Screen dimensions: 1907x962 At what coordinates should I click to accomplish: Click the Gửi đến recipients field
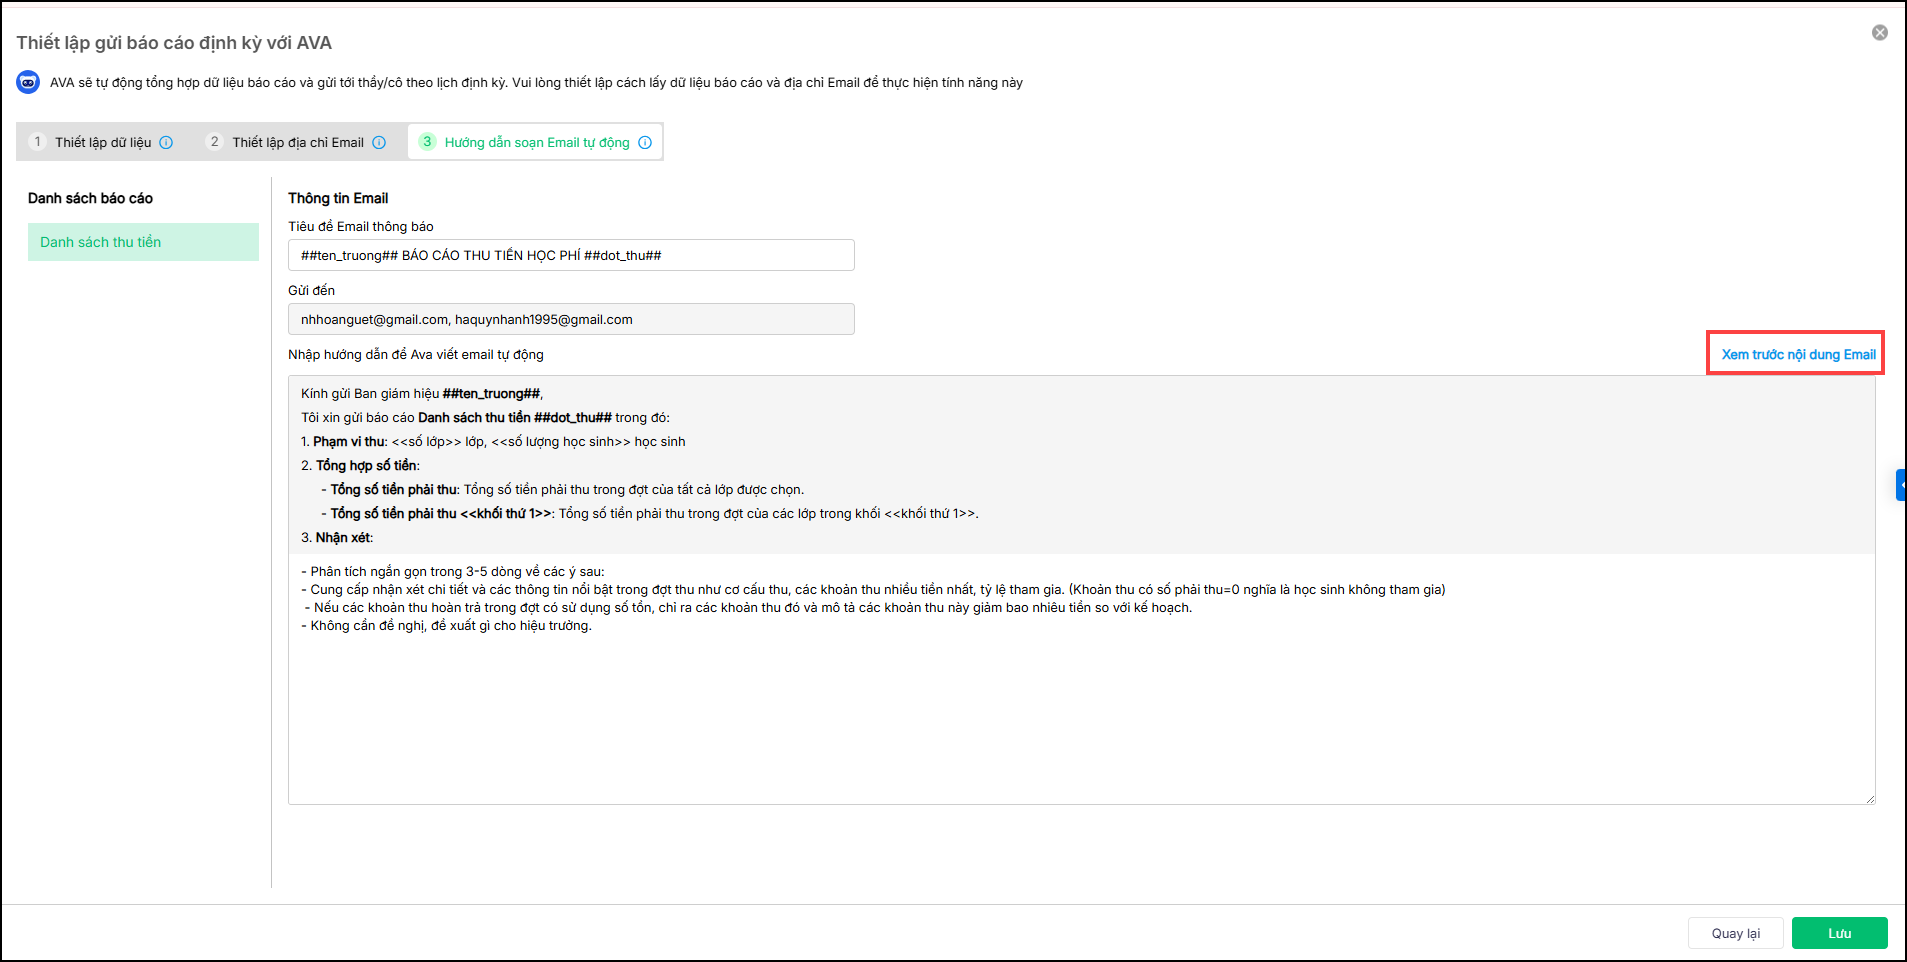click(571, 320)
